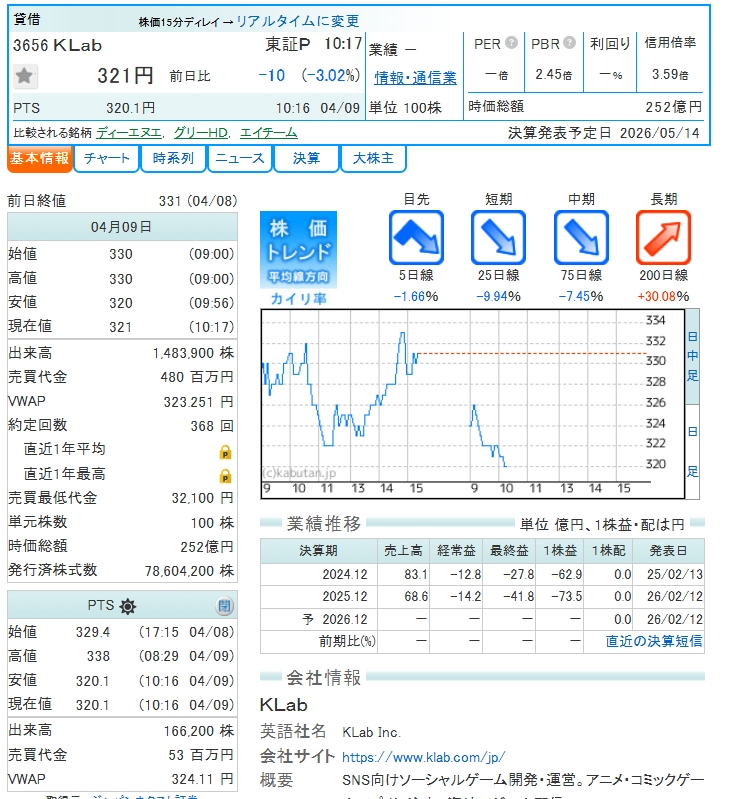This screenshot has height=799, width=733.
Task: Click the -9.94% 25日線 deviation value
Action: pyautogui.click(x=498, y=296)
